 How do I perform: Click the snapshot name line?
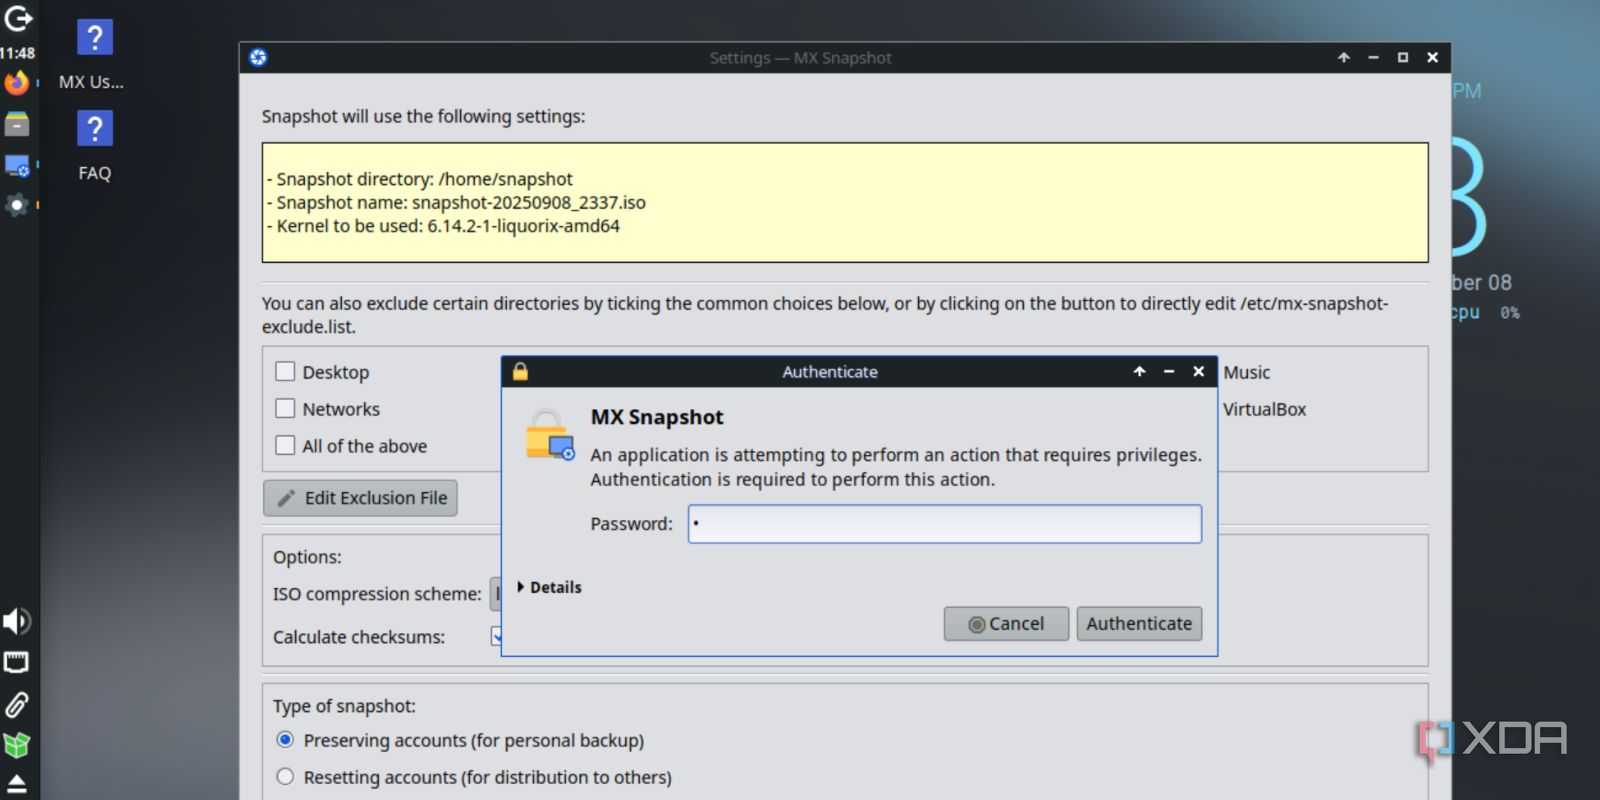click(456, 202)
